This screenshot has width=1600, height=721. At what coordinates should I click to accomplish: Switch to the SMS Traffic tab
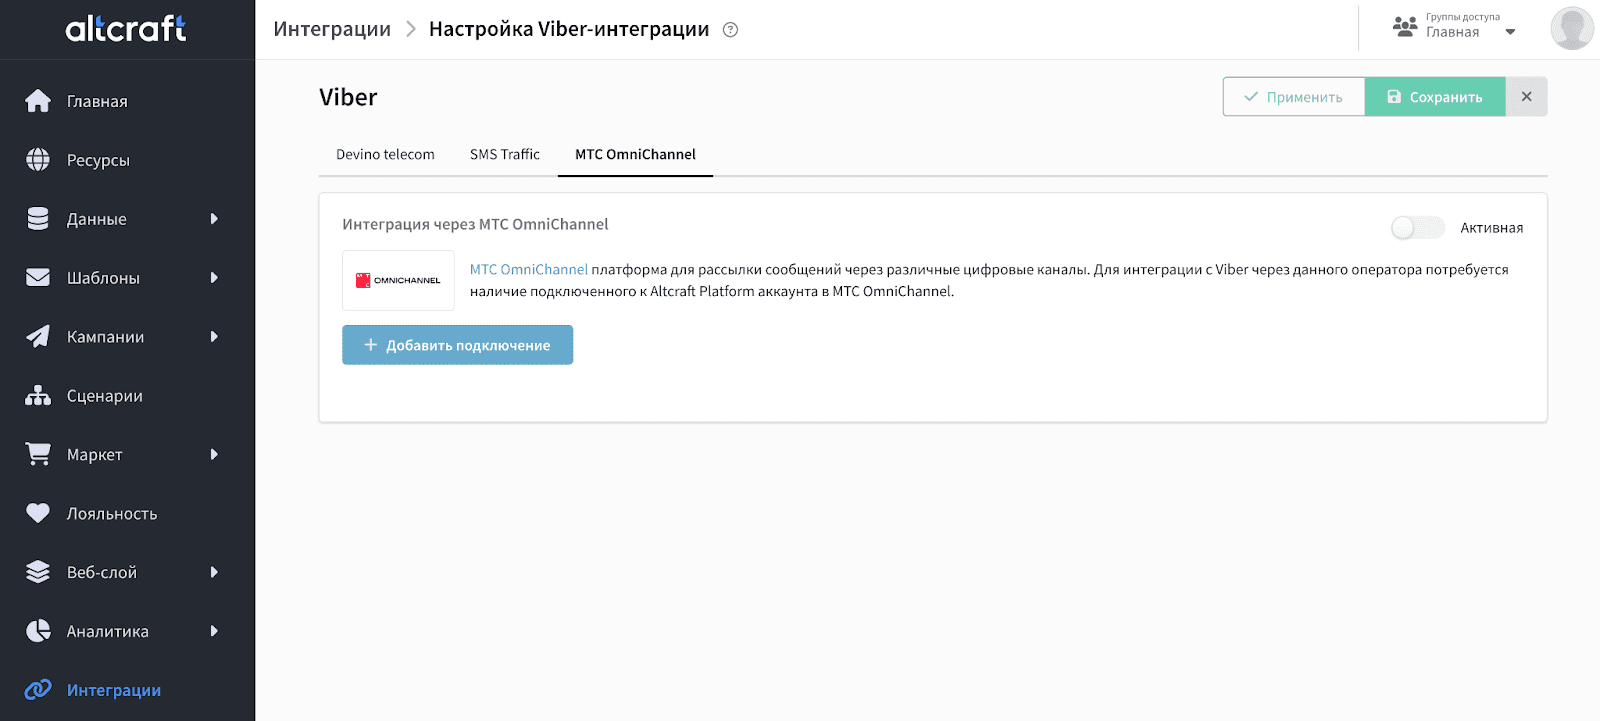pyautogui.click(x=505, y=154)
